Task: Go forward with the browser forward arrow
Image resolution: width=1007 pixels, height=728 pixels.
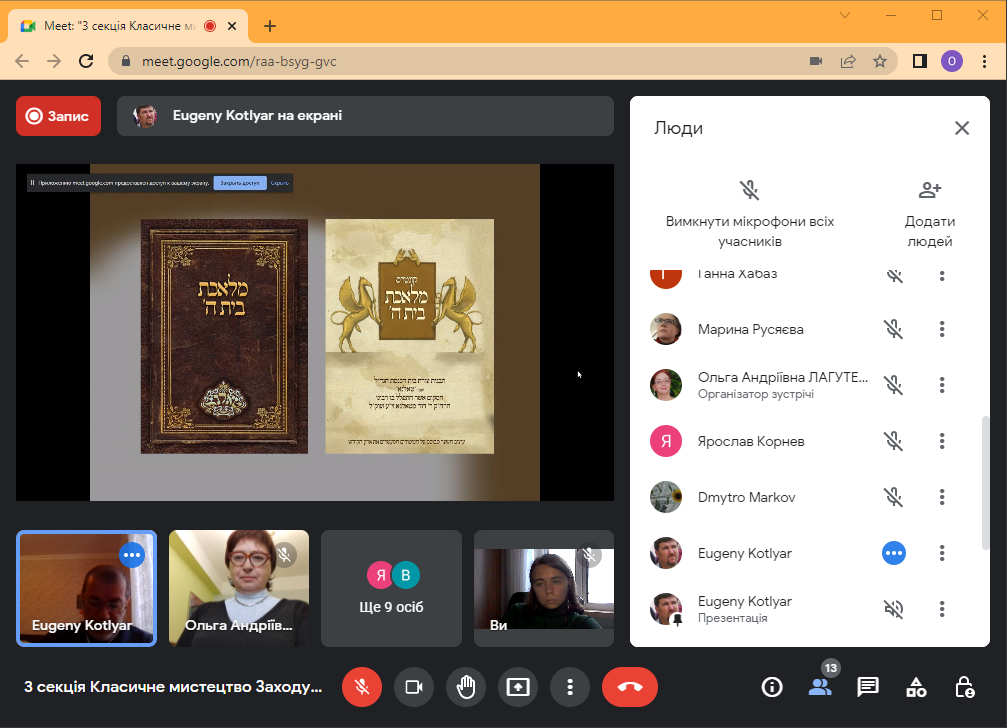Action: [x=54, y=62]
